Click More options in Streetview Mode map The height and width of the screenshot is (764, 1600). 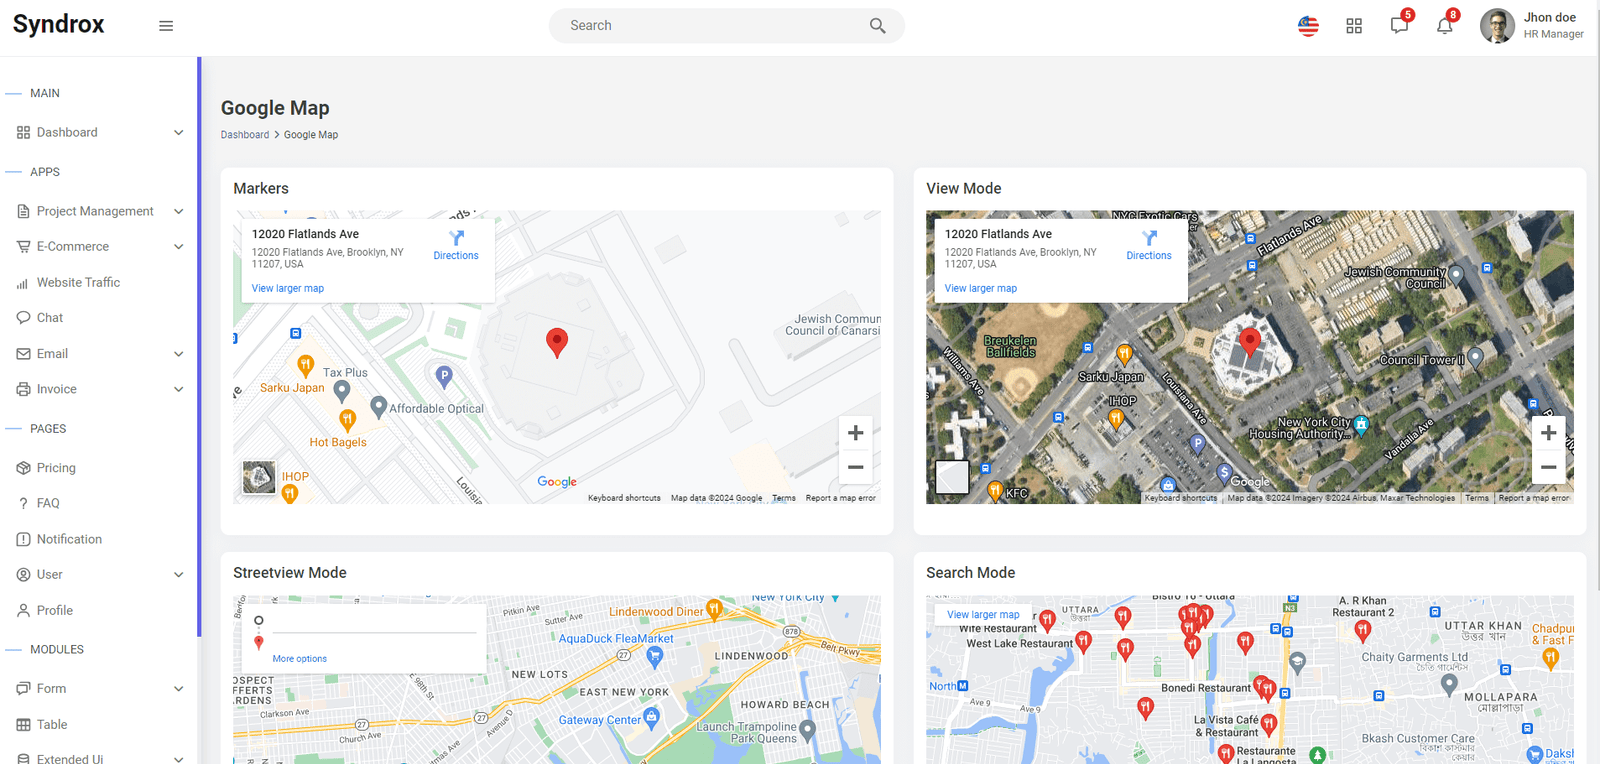click(x=300, y=659)
